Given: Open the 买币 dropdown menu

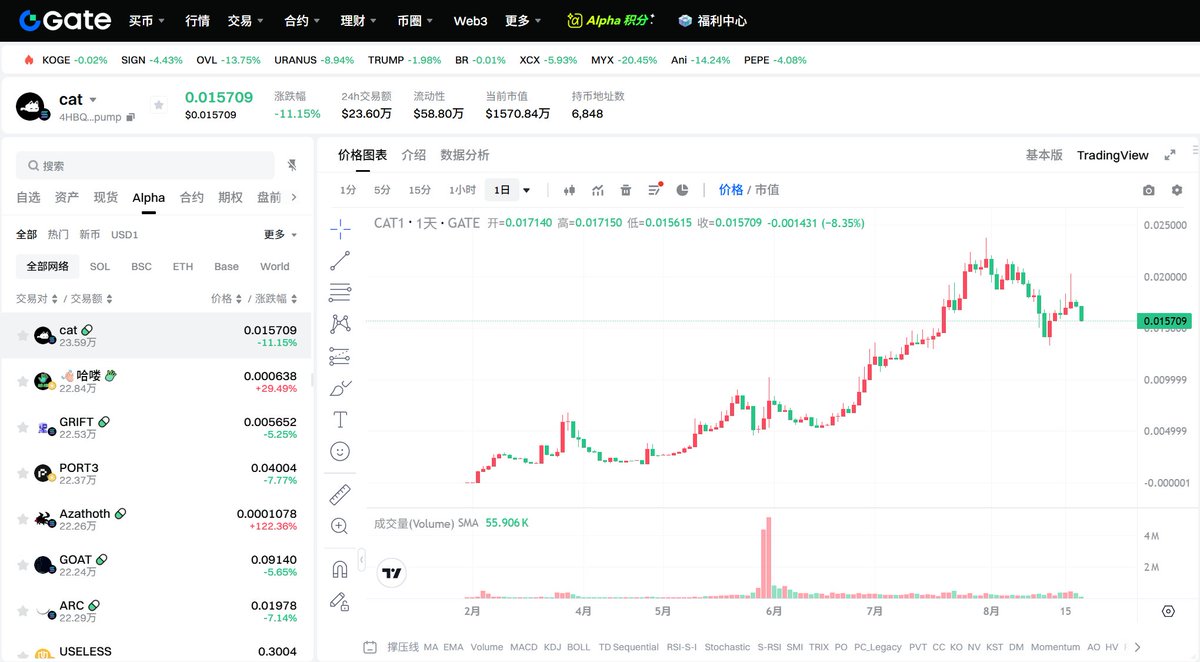Looking at the screenshot, I should tap(148, 20).
